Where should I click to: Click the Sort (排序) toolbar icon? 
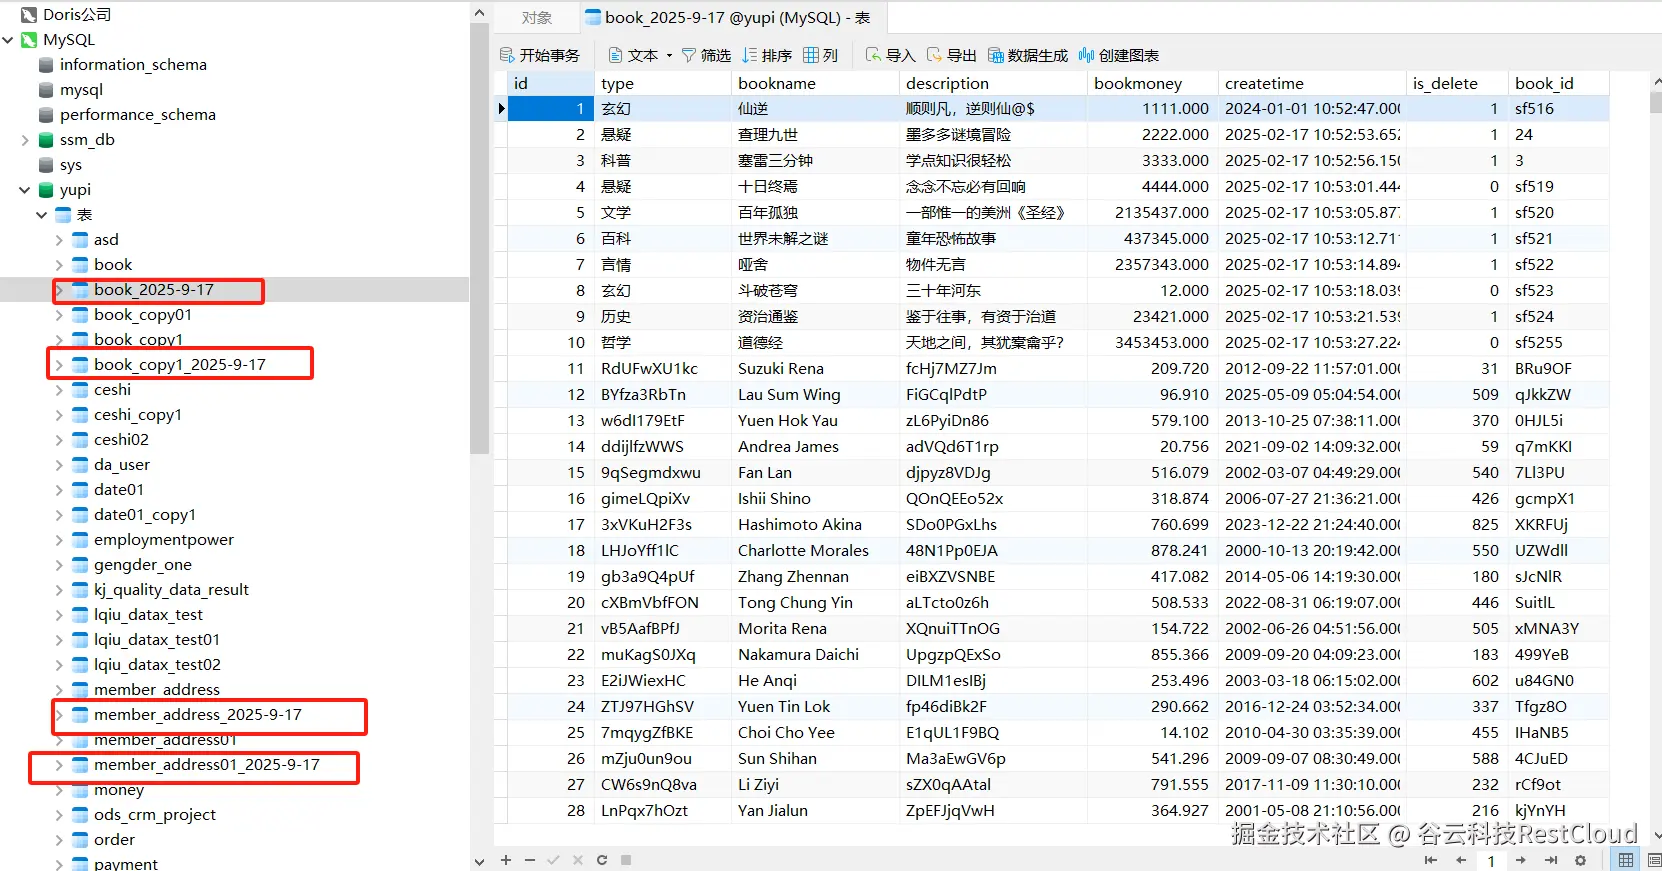(750, 55)
